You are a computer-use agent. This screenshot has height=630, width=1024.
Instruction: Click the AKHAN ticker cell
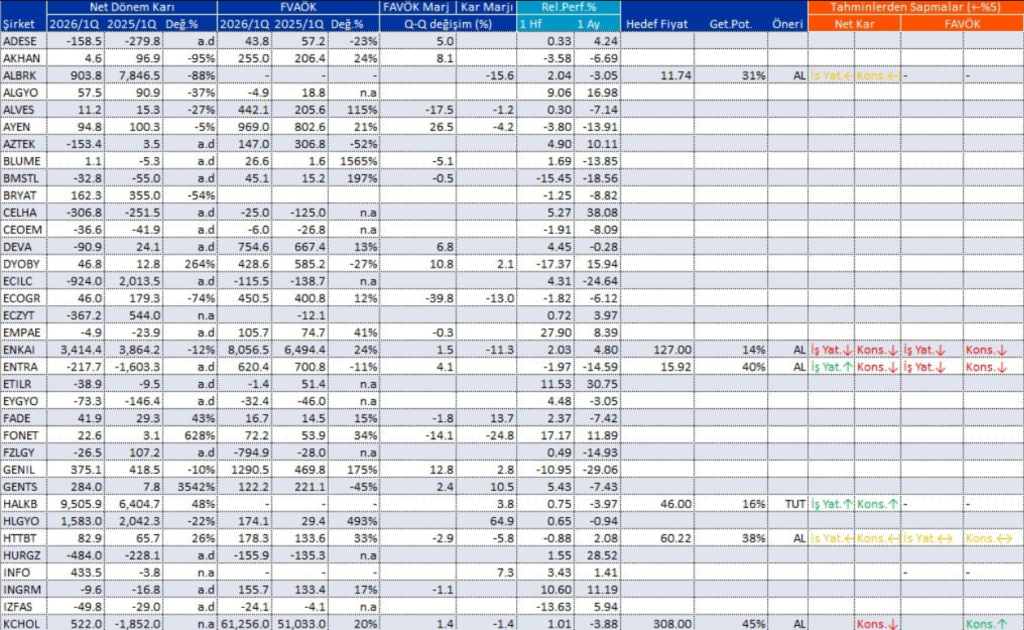pos(24,58)
